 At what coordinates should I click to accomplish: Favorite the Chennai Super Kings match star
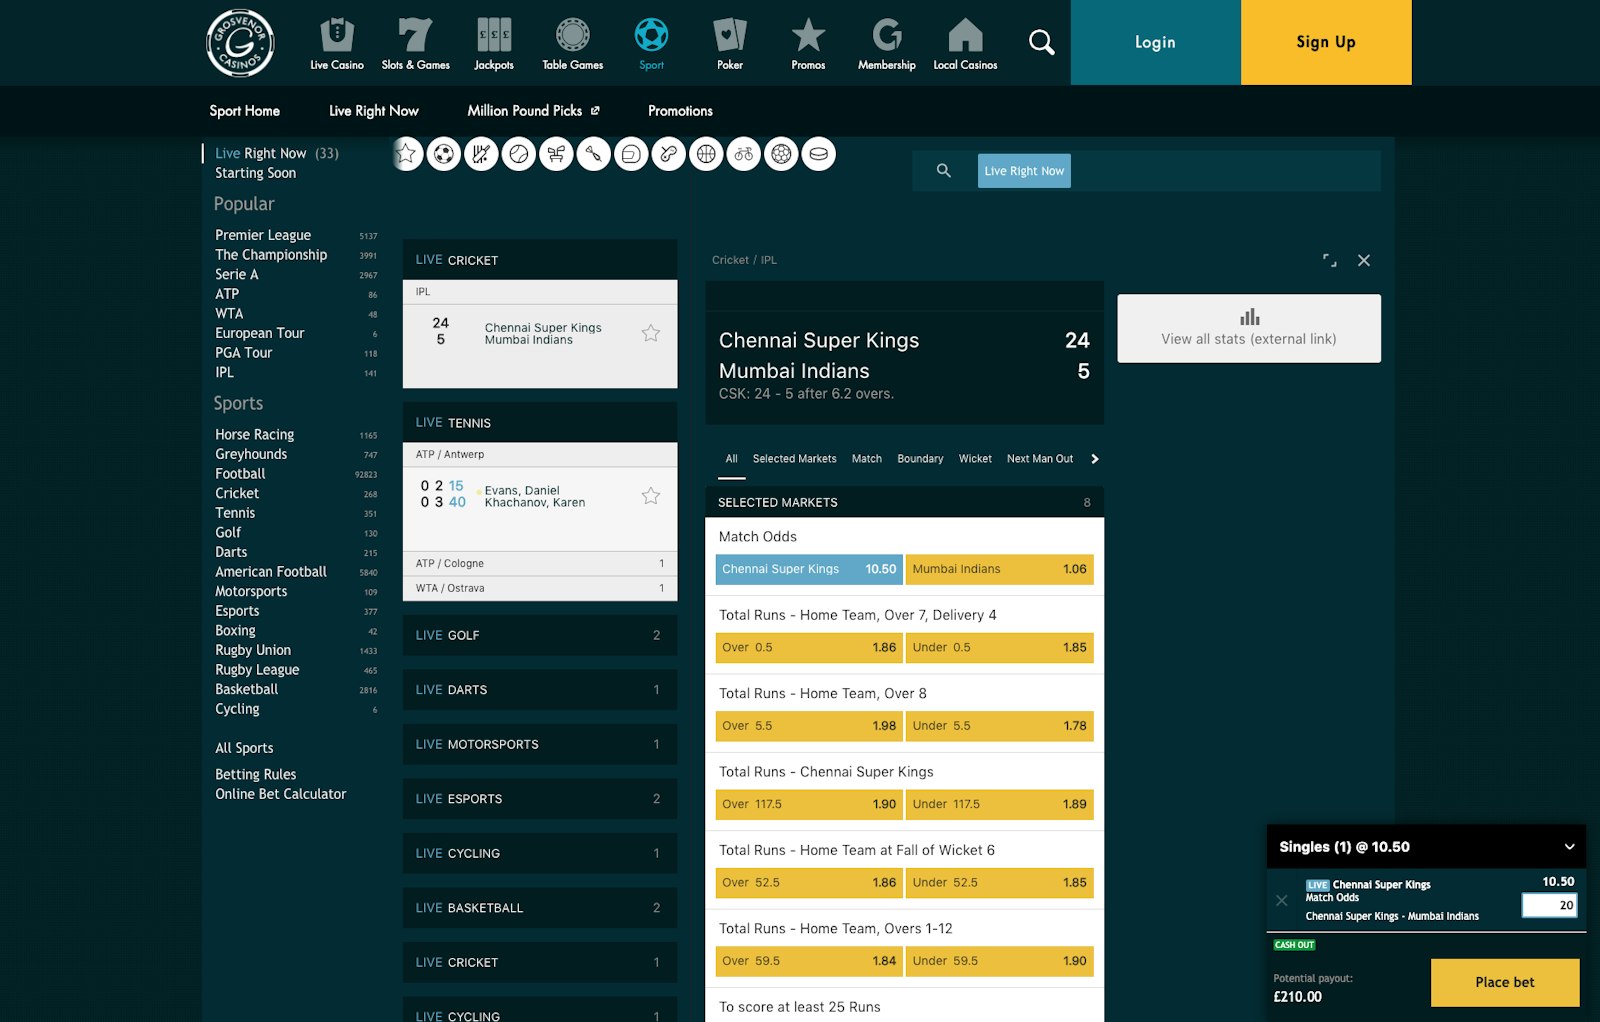pyautogui.click(x=651, y=333)
